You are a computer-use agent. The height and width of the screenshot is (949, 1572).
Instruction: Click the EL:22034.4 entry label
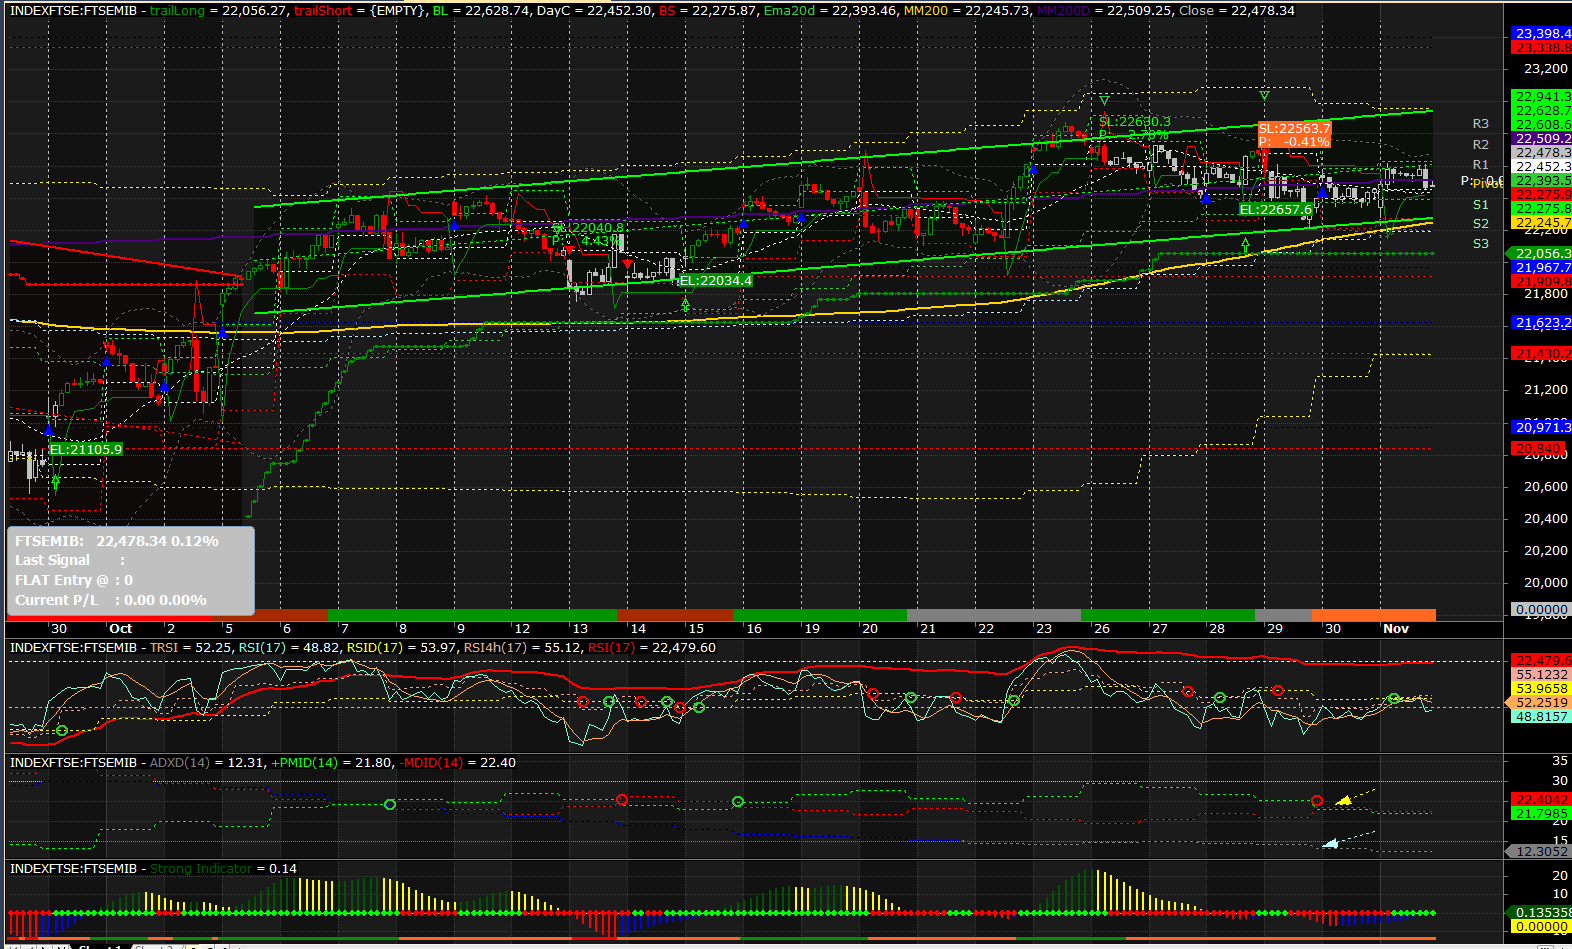[715, 280]
